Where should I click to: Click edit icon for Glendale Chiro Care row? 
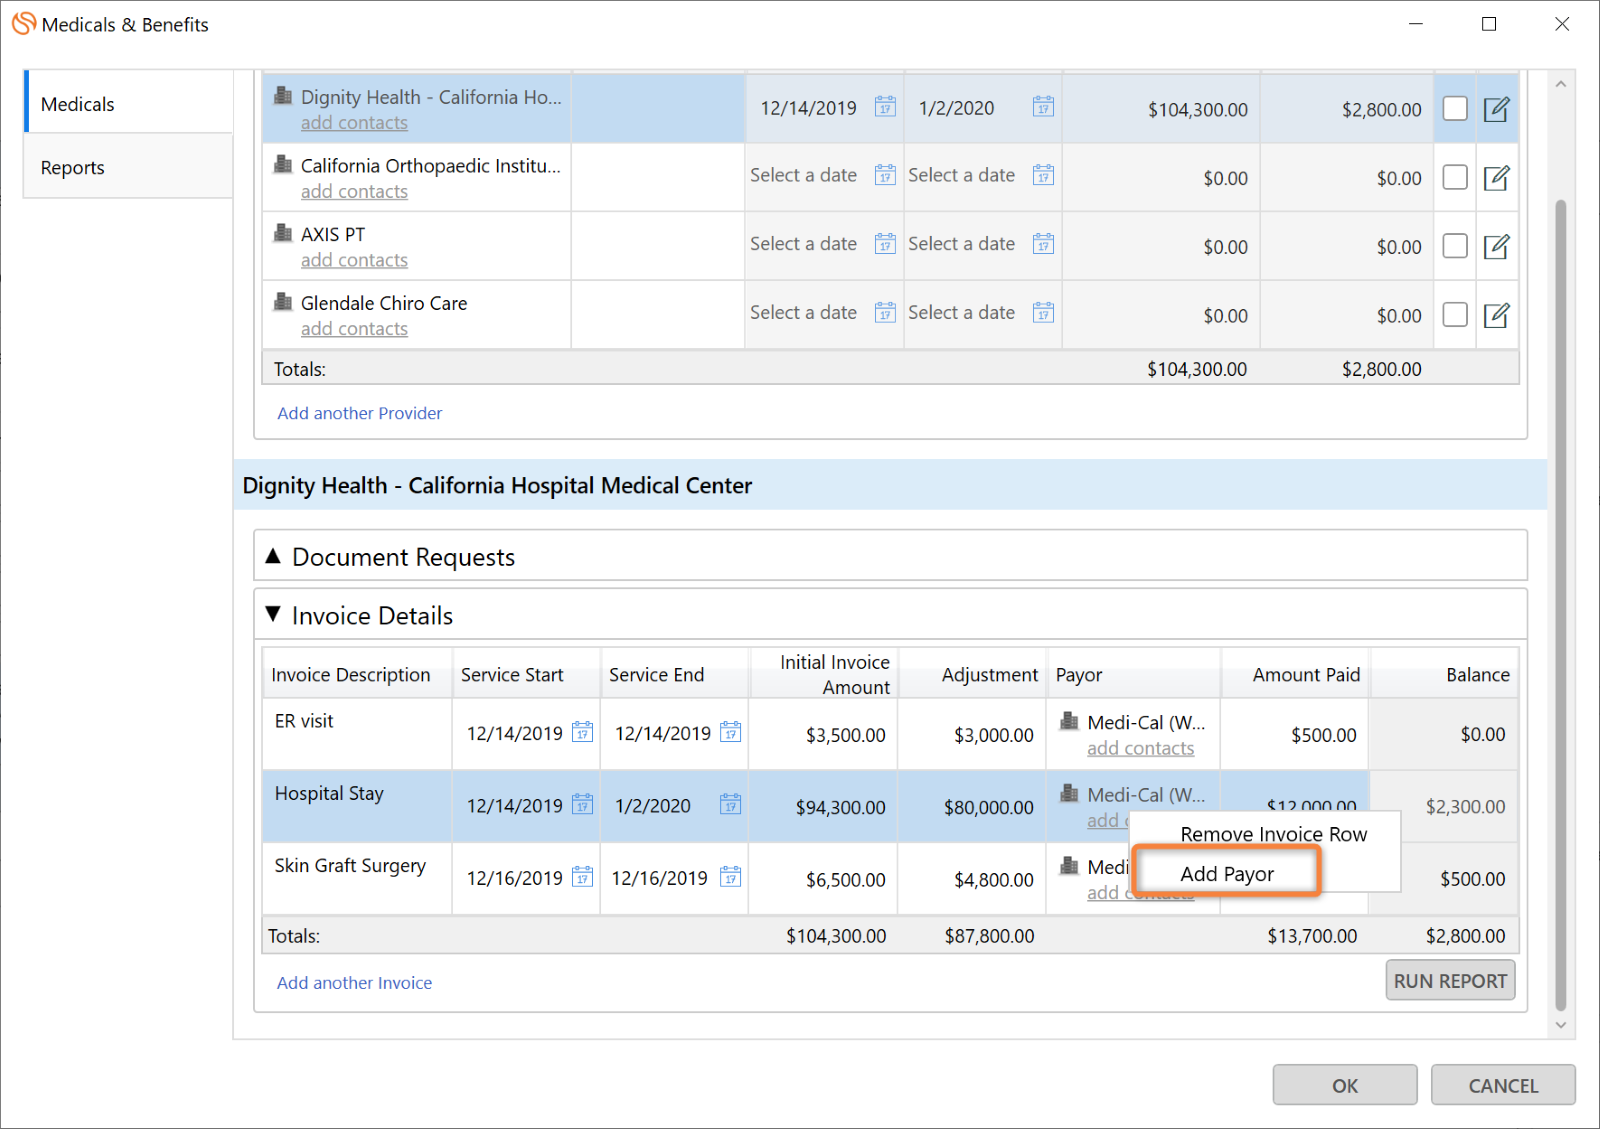click(1496, 315)
